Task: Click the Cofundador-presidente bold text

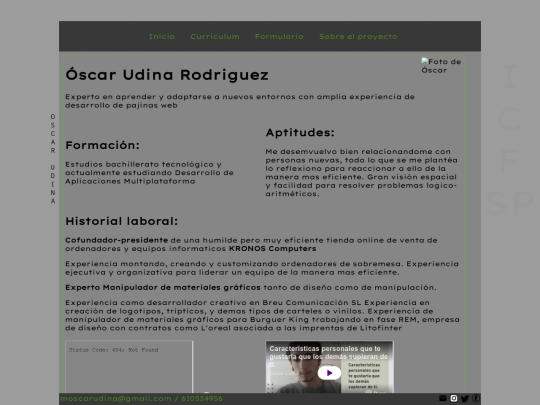Action: pos(117,240)
